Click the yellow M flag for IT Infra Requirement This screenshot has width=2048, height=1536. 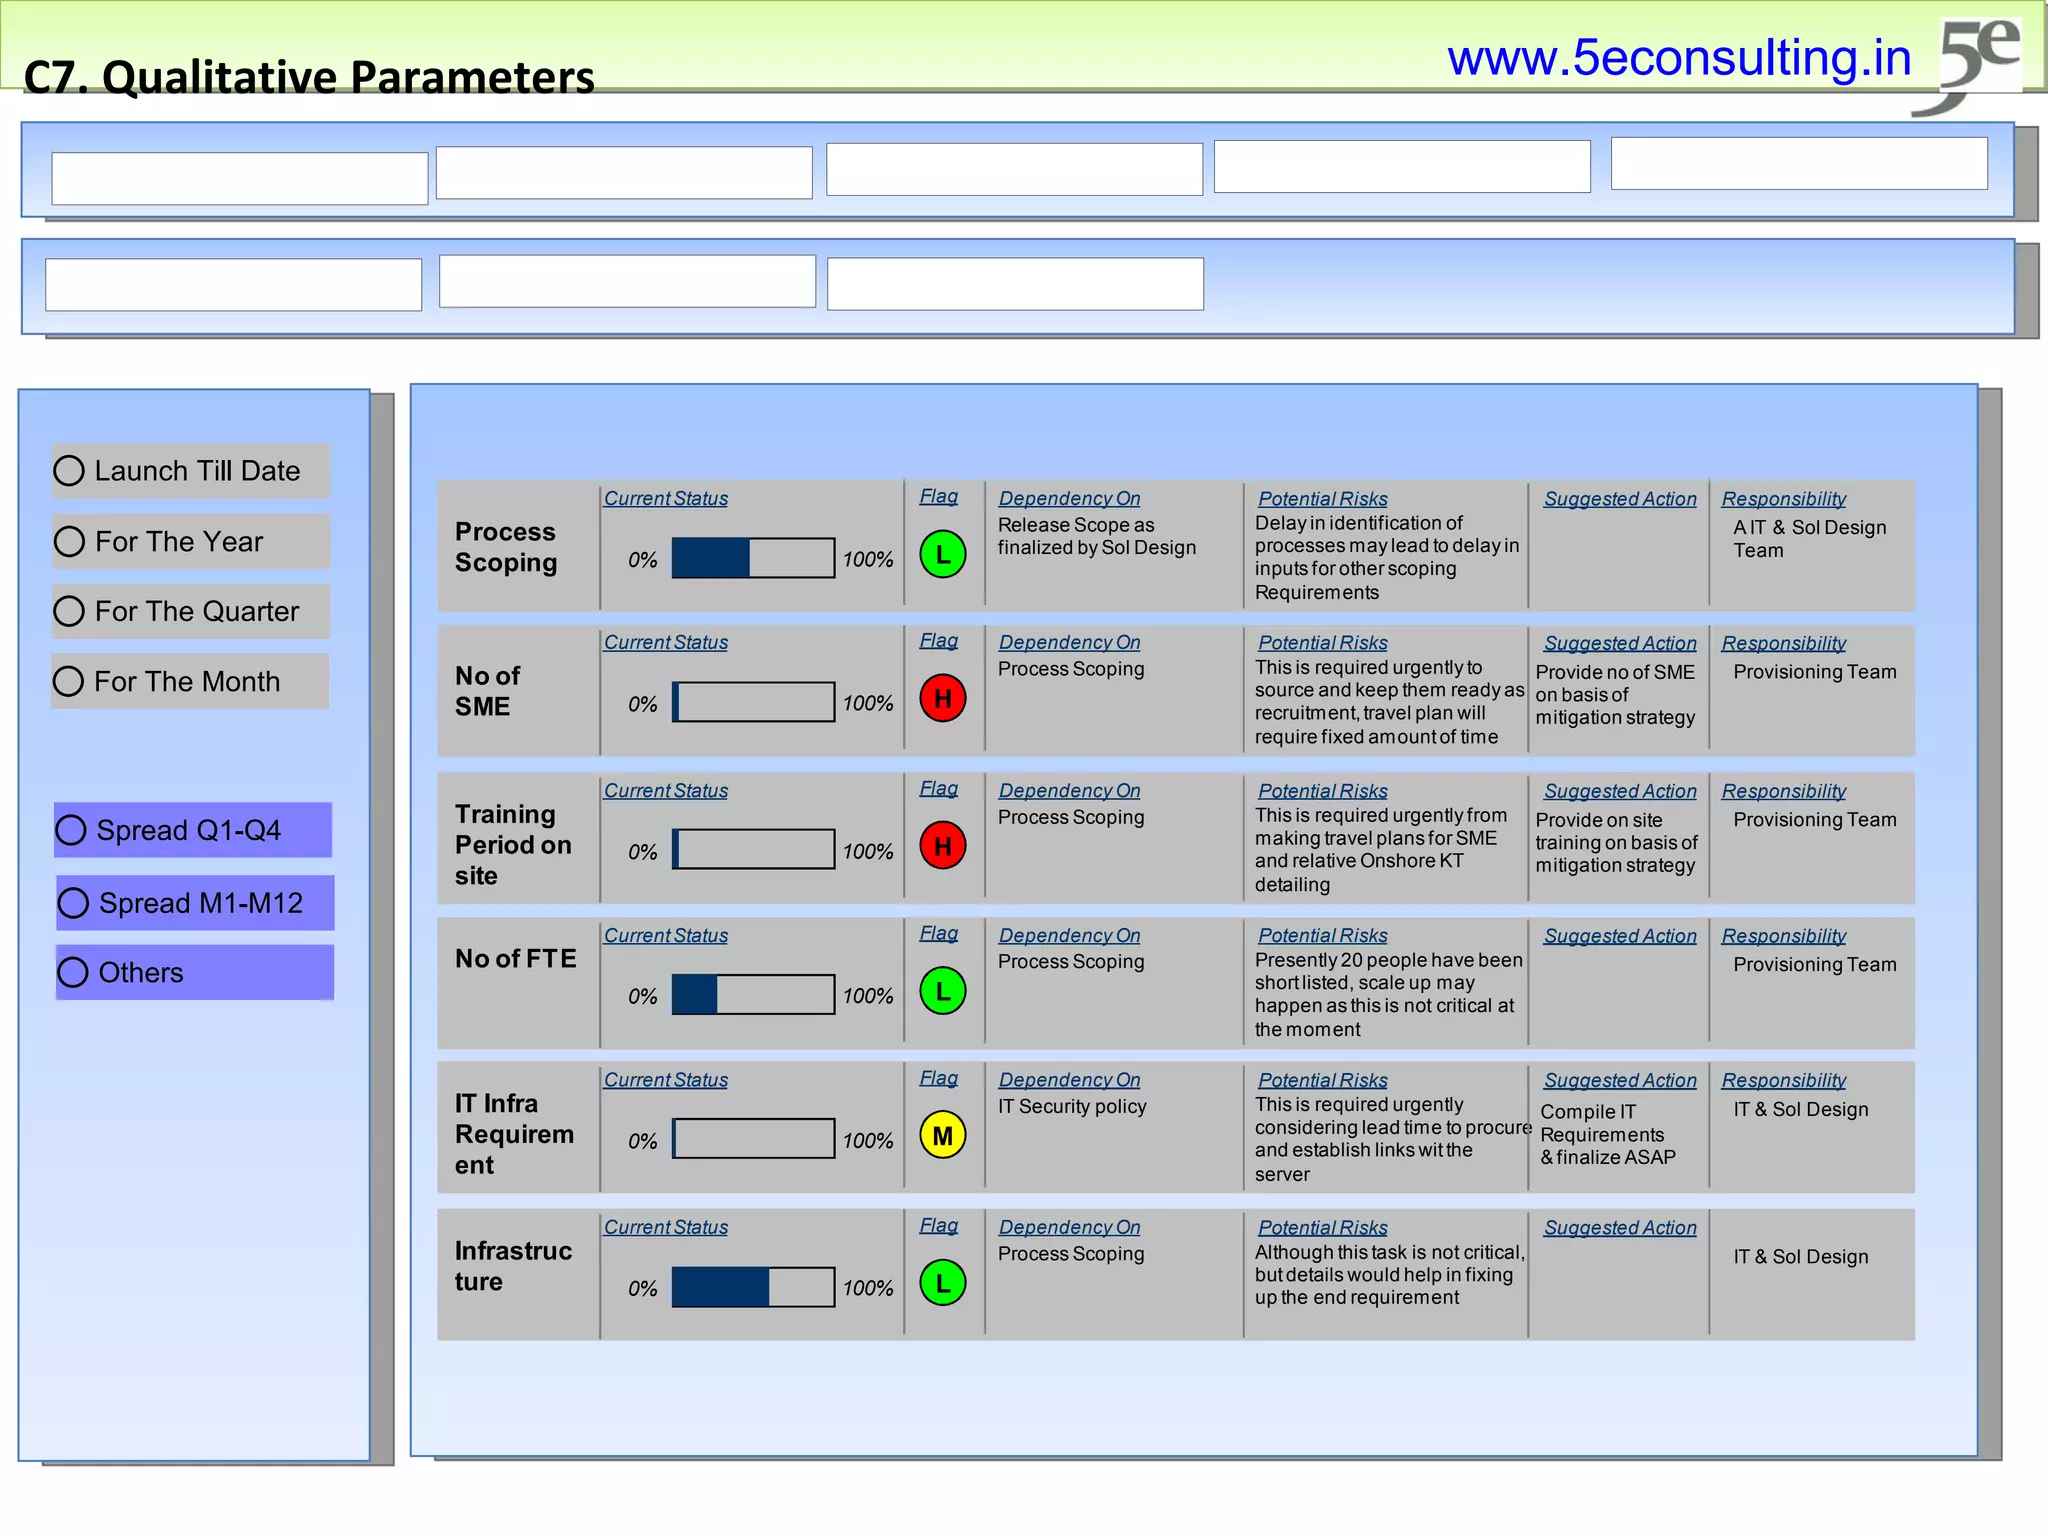tap(942, 1136)
